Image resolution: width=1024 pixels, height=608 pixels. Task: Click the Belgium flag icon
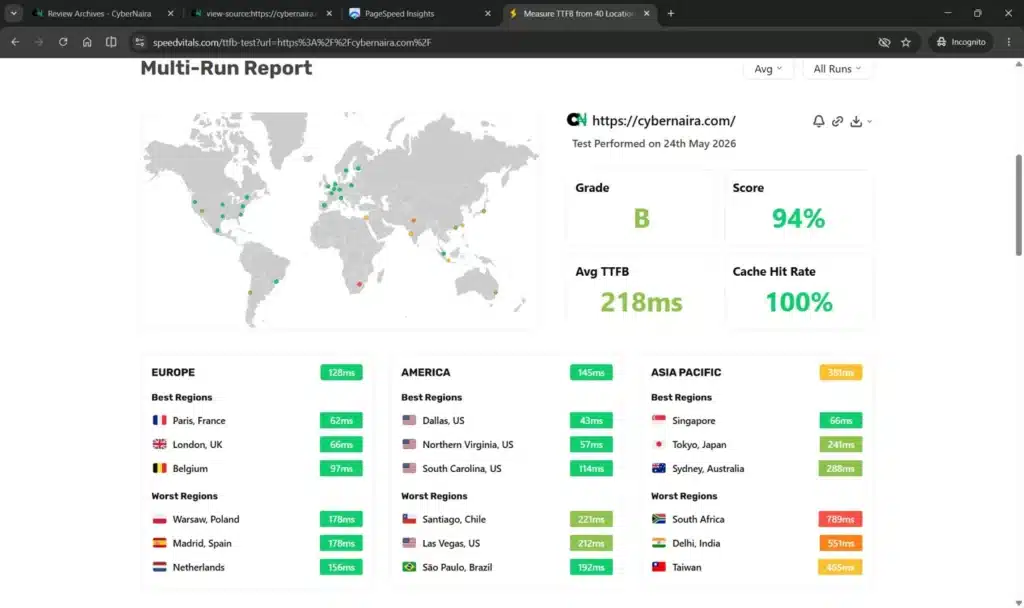[x=159, y=468]
